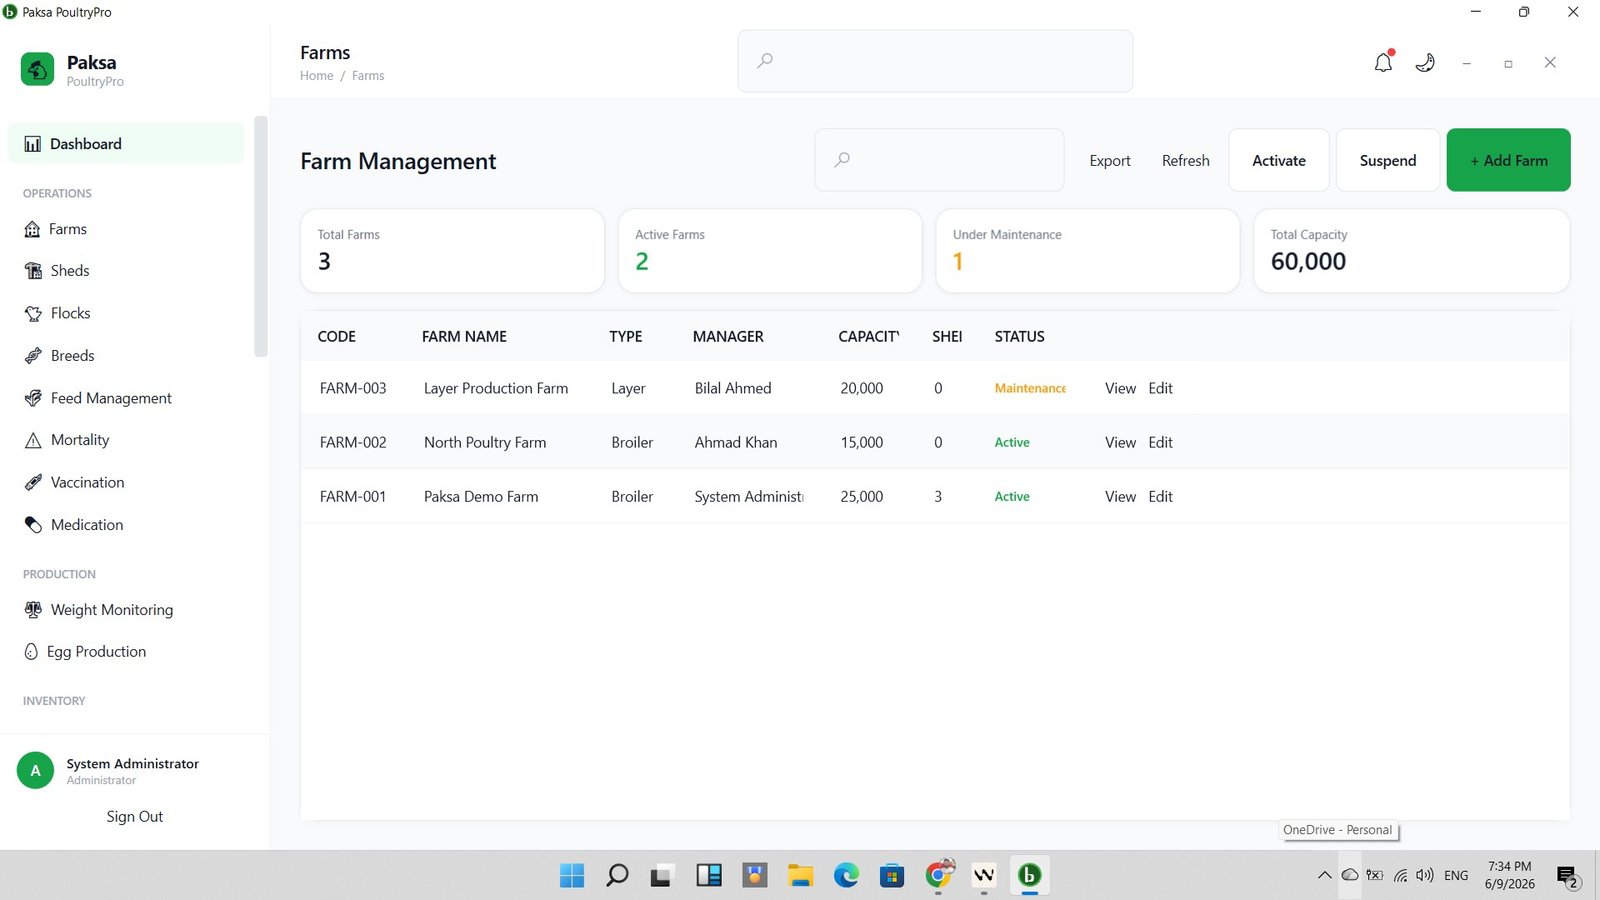This screenshot has height=900, width=1600.
Task: View FARM-001 Paksa Demo Farm
Action: pos(1120,496)
